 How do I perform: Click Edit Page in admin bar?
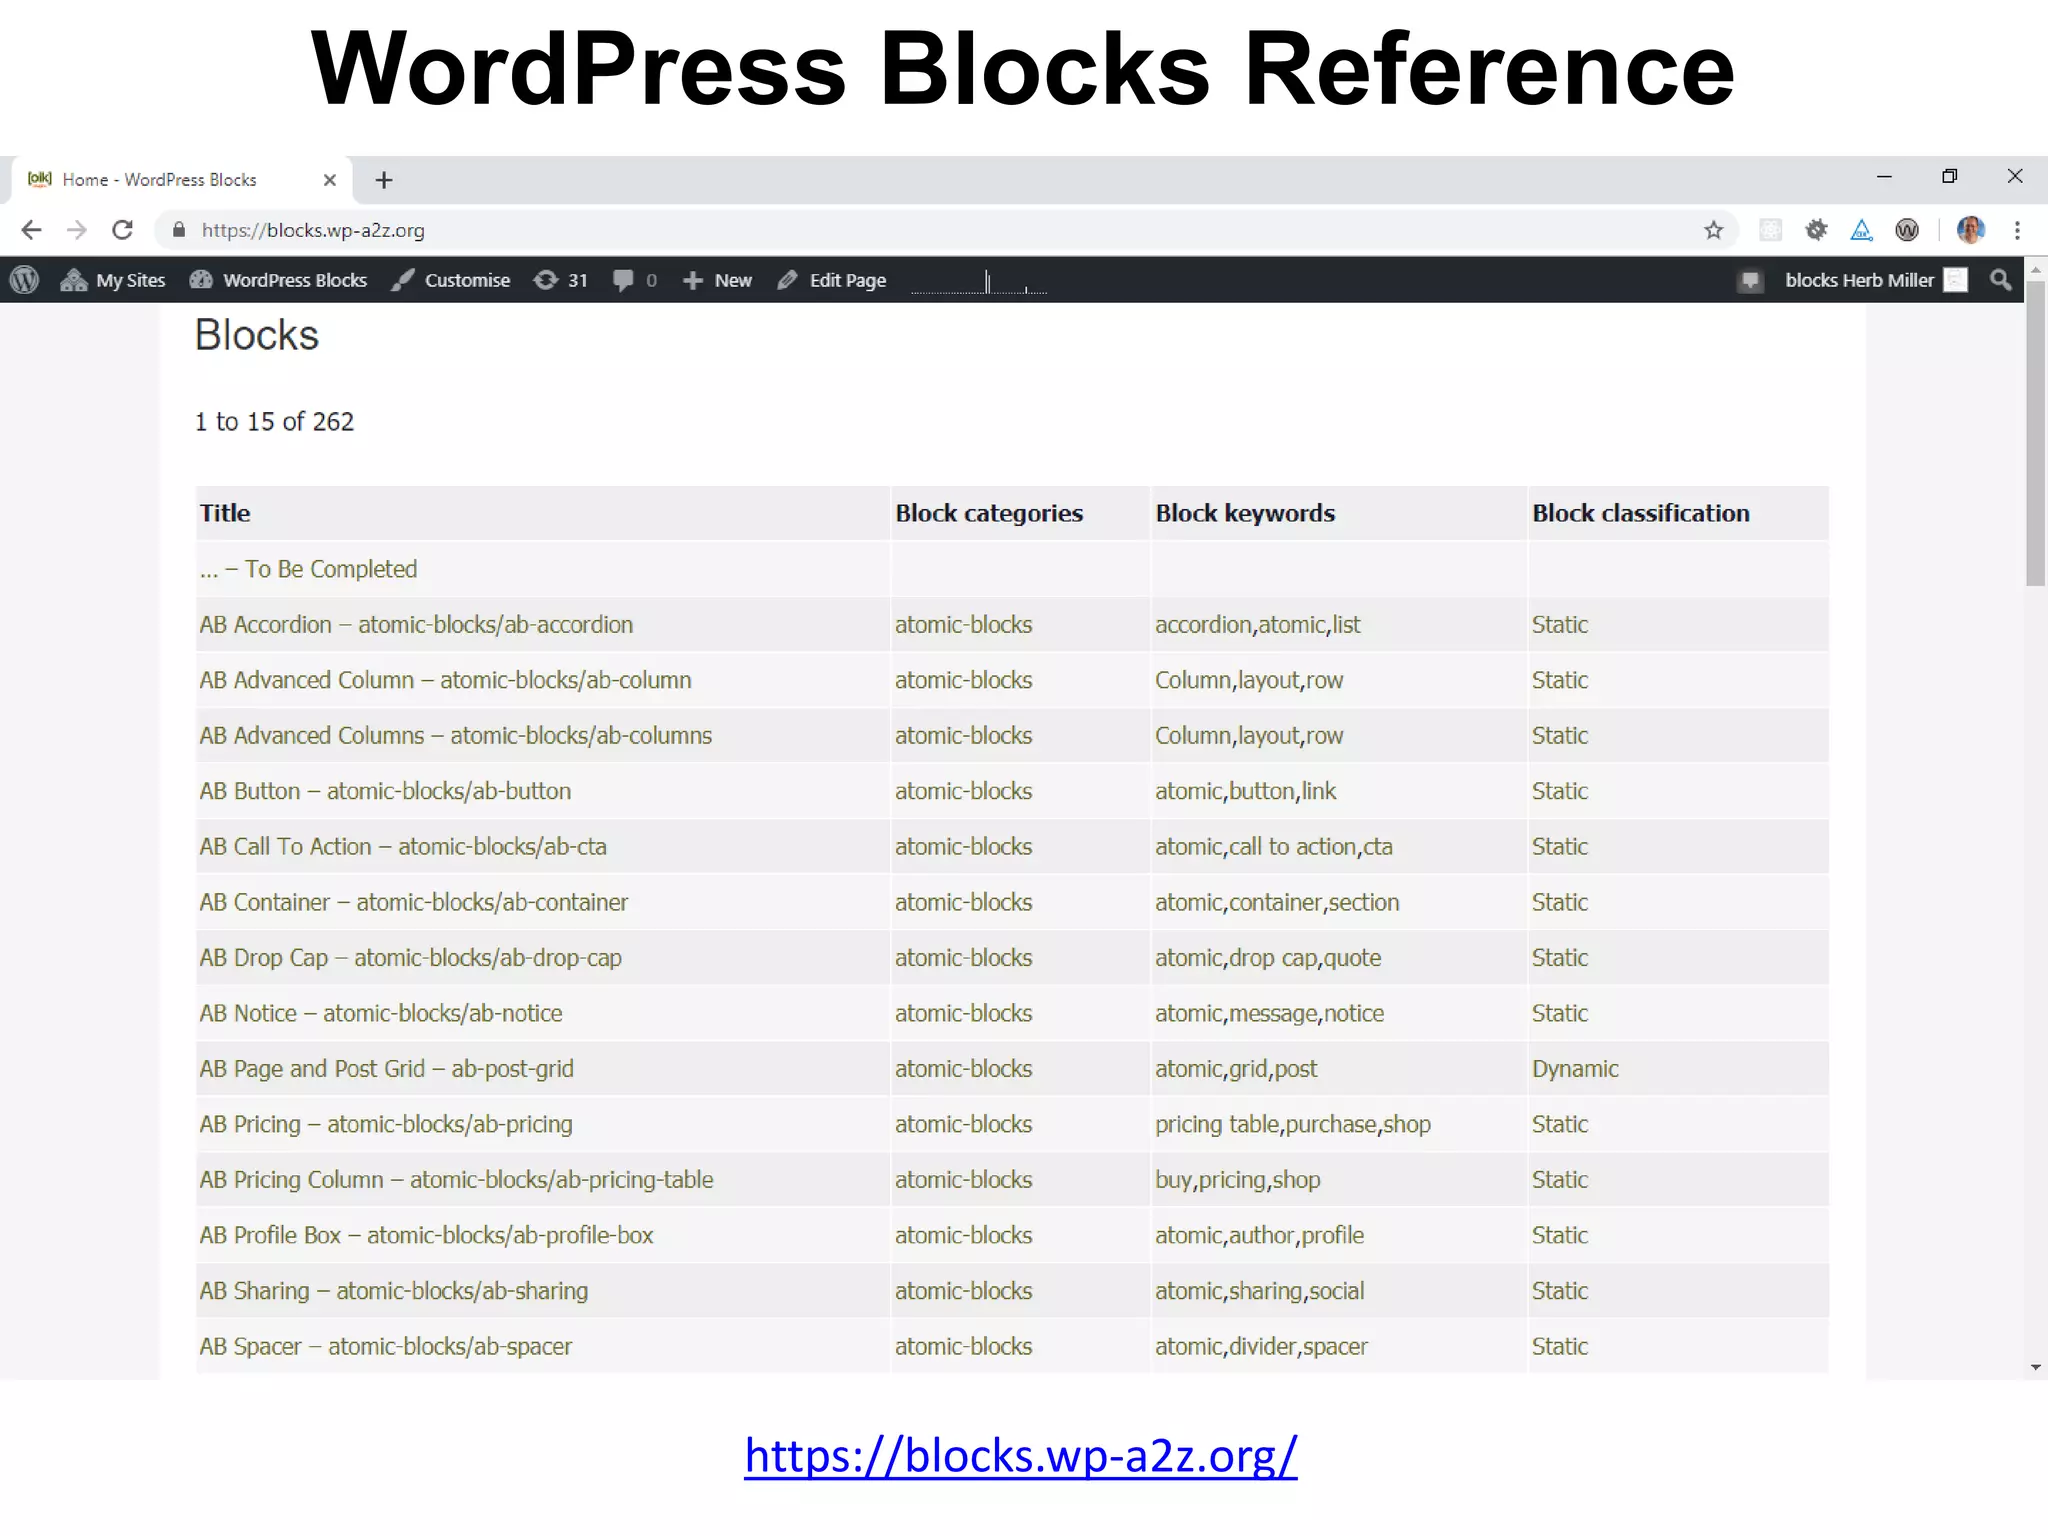coord(831,280)
